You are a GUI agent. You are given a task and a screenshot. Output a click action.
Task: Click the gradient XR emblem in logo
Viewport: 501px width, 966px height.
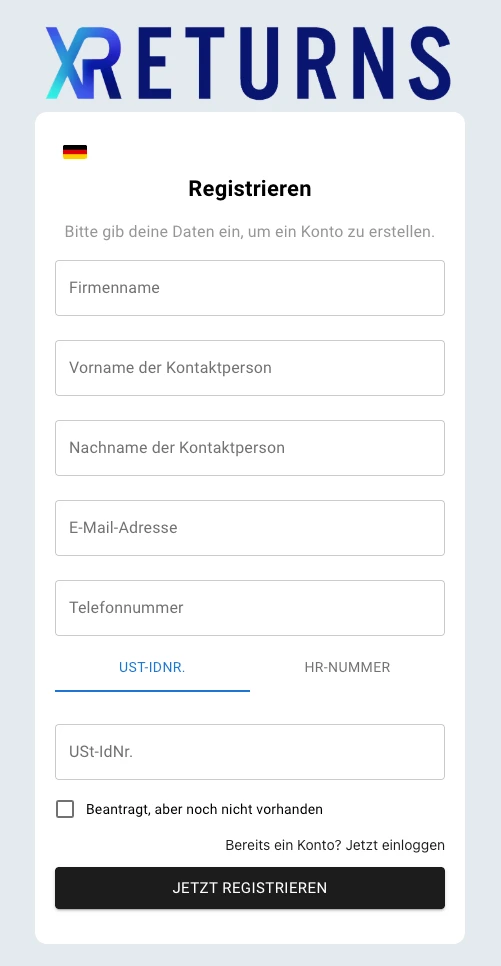[x=83, y=63]
